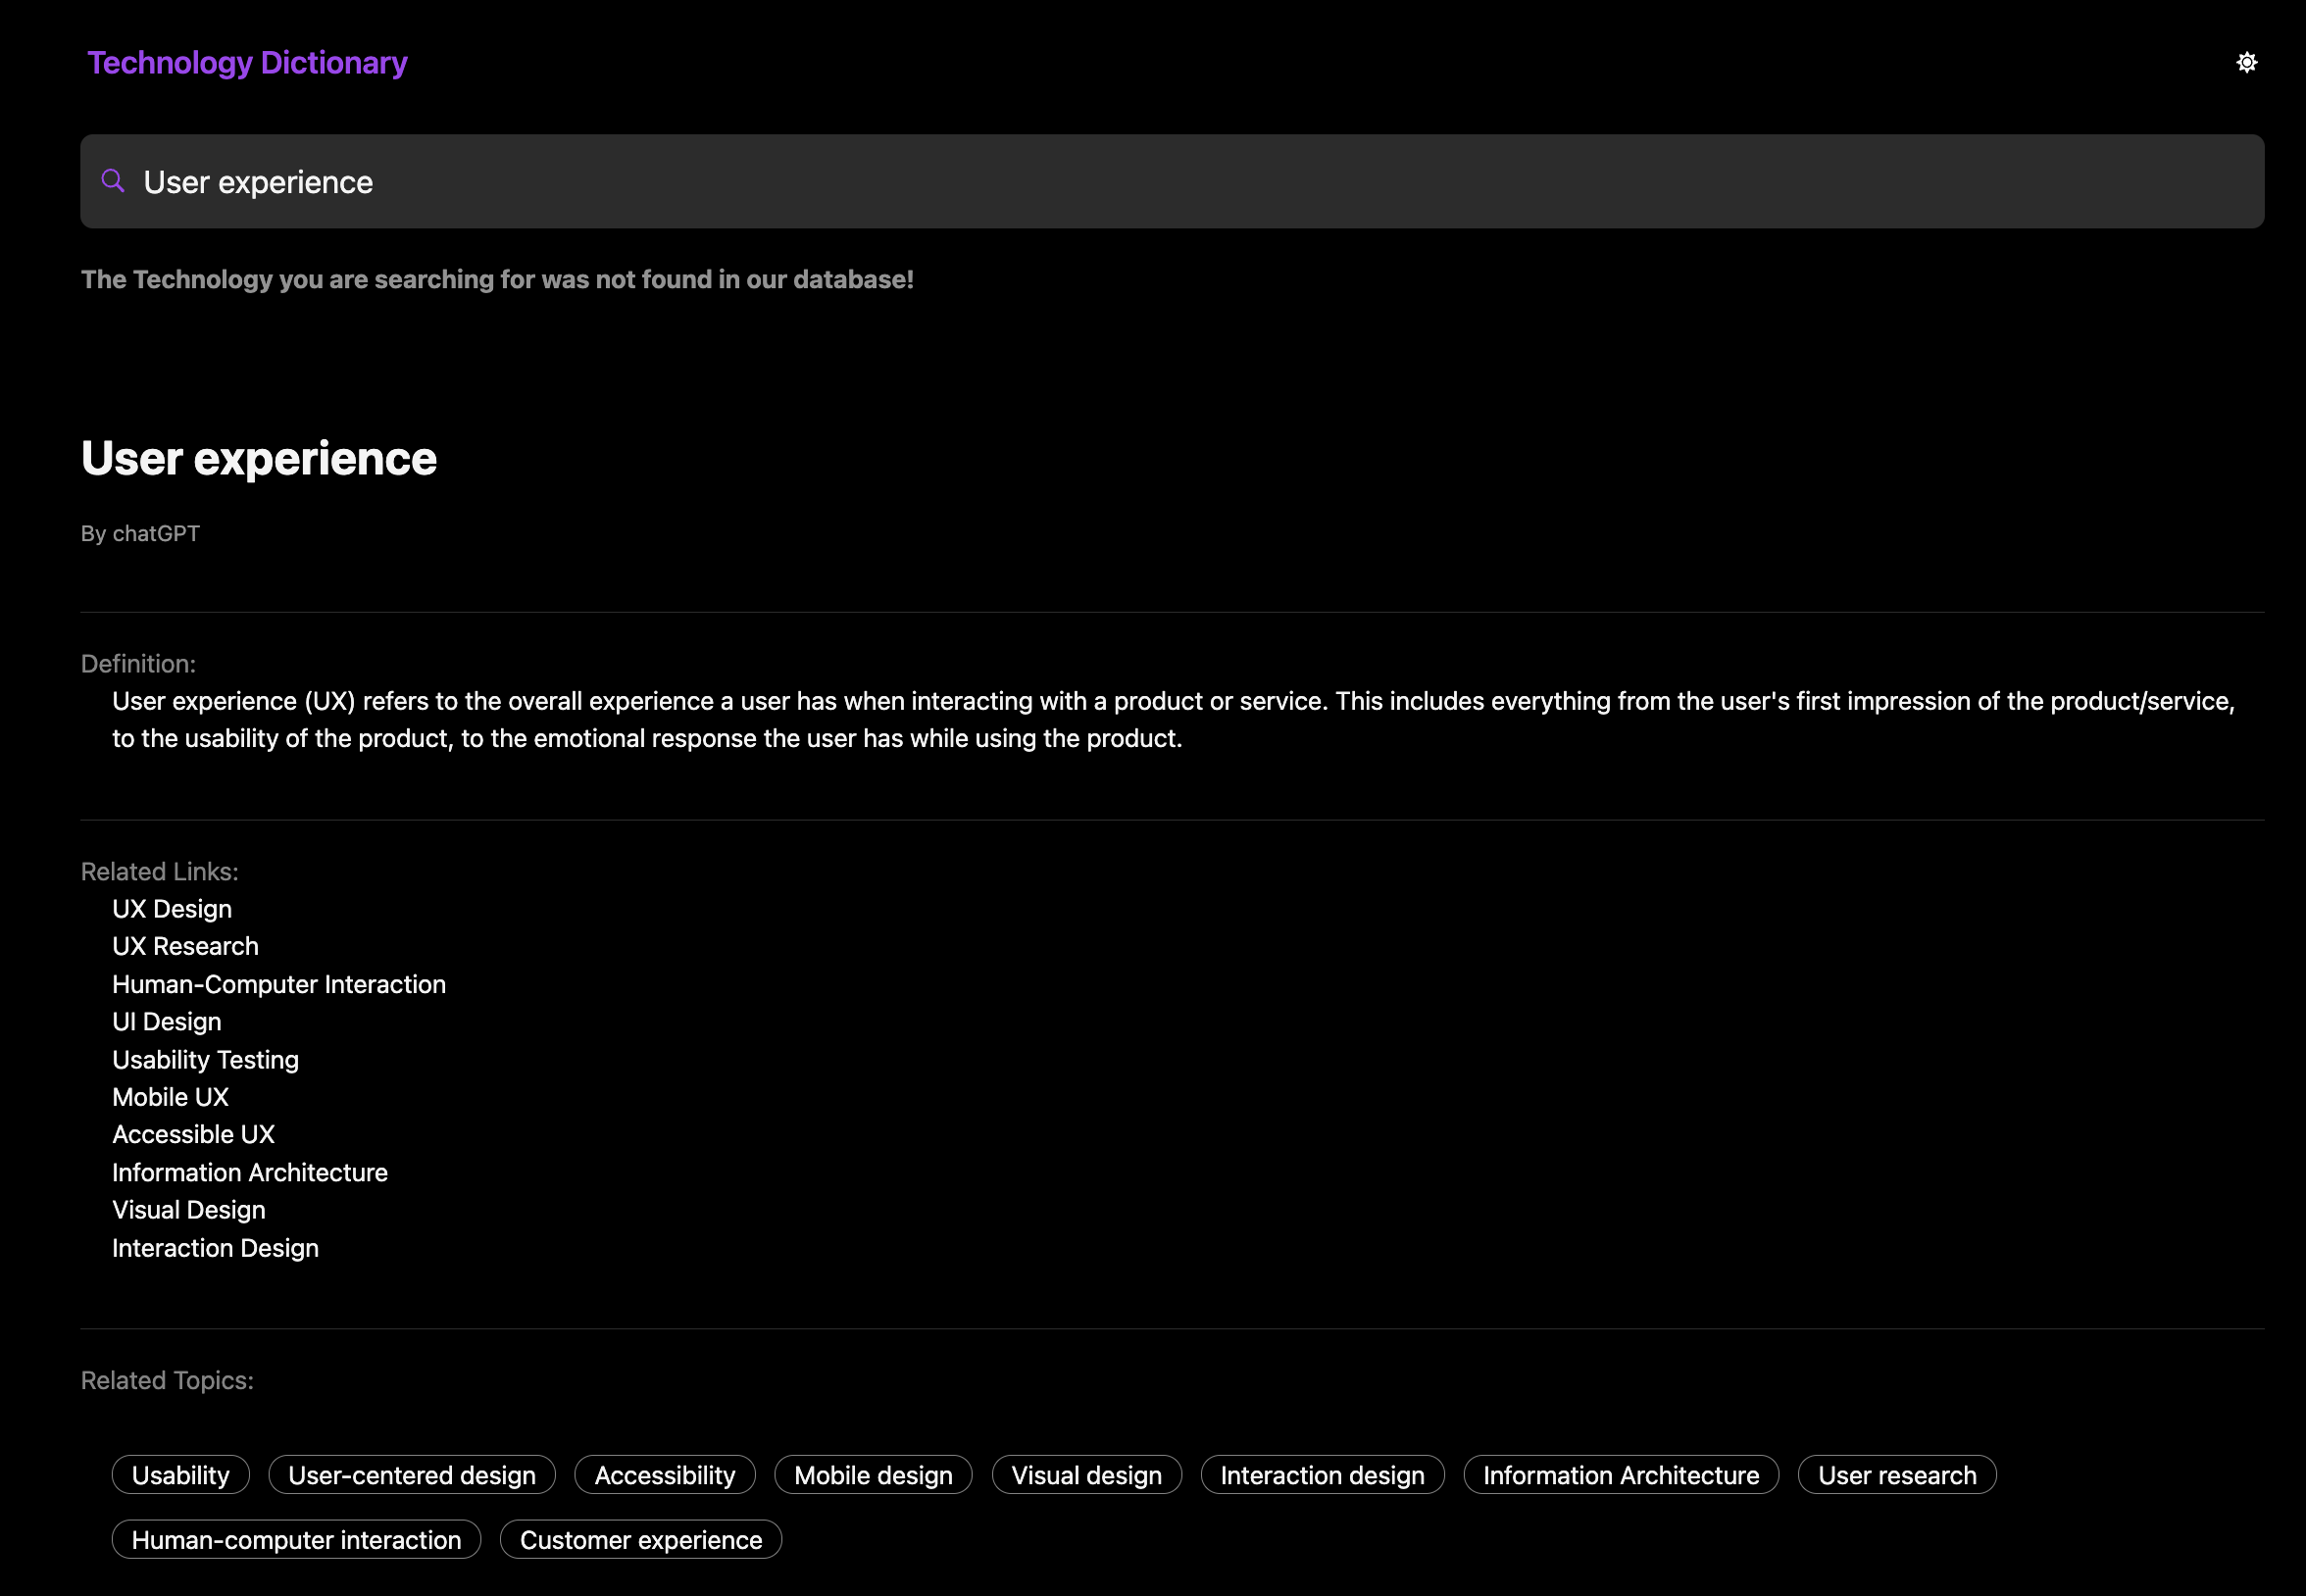Viewport: 2306px width, 1596px height.
Task: Open the UX Design related link
Action: pos(171,909)
